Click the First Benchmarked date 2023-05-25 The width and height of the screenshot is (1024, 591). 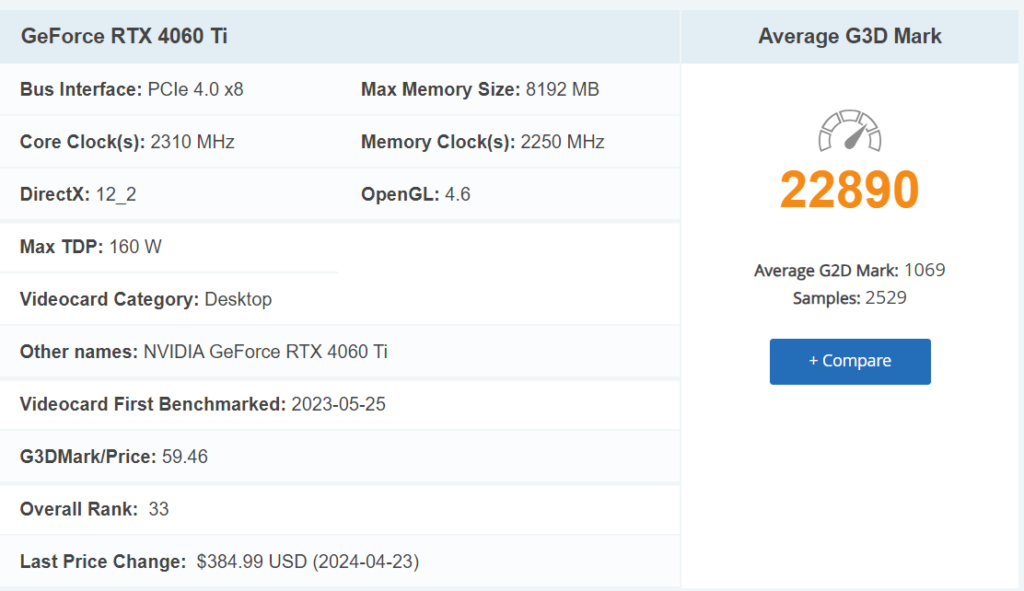(x=338, y=405)
